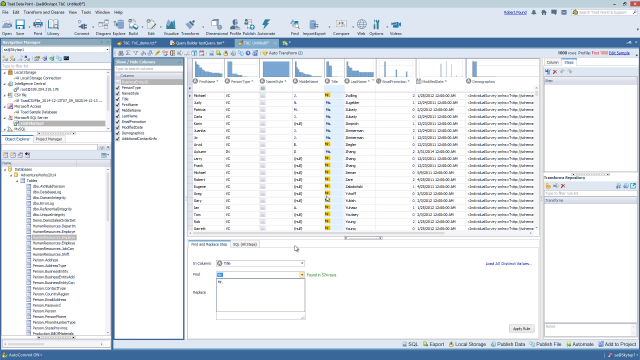This screenshot has width=640, height=360.
Task: Click the FirstName column histogram
Action: click(208, 69)
